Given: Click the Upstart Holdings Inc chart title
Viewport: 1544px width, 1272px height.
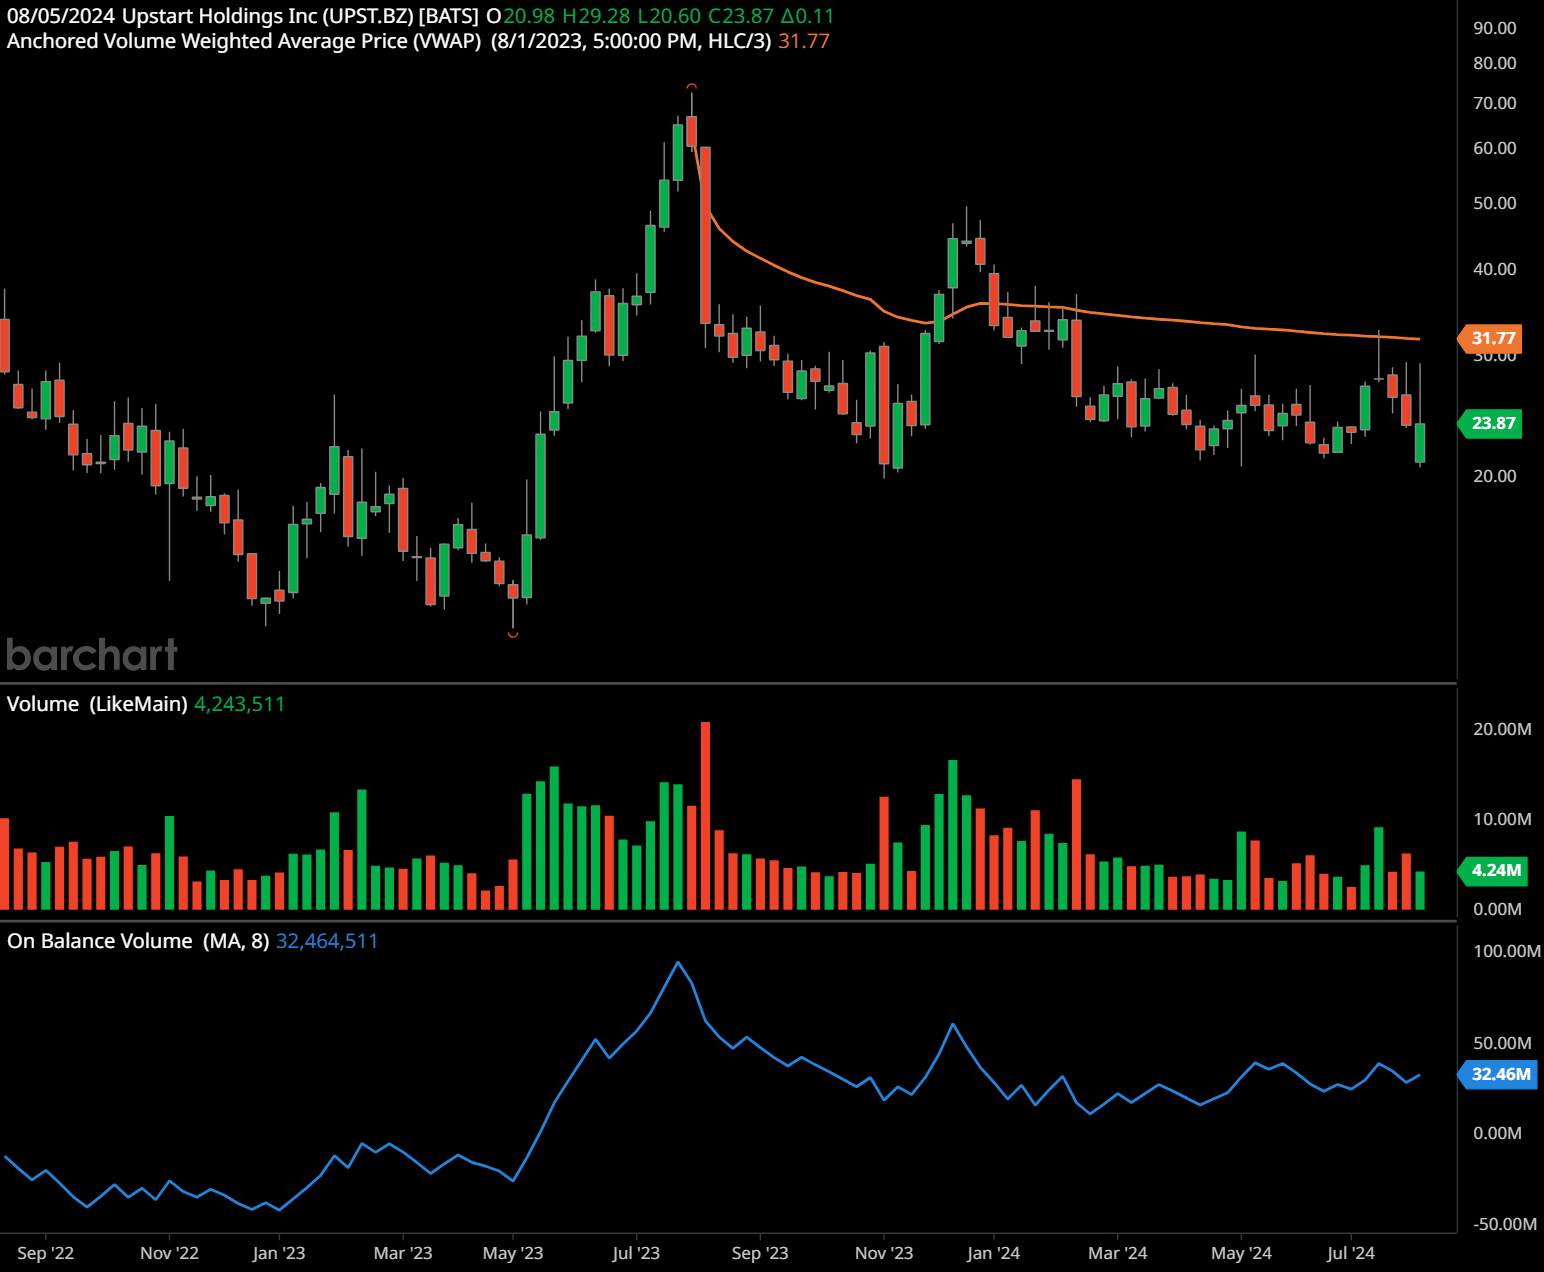Looking at the screenshot, I should coord(243,16).
